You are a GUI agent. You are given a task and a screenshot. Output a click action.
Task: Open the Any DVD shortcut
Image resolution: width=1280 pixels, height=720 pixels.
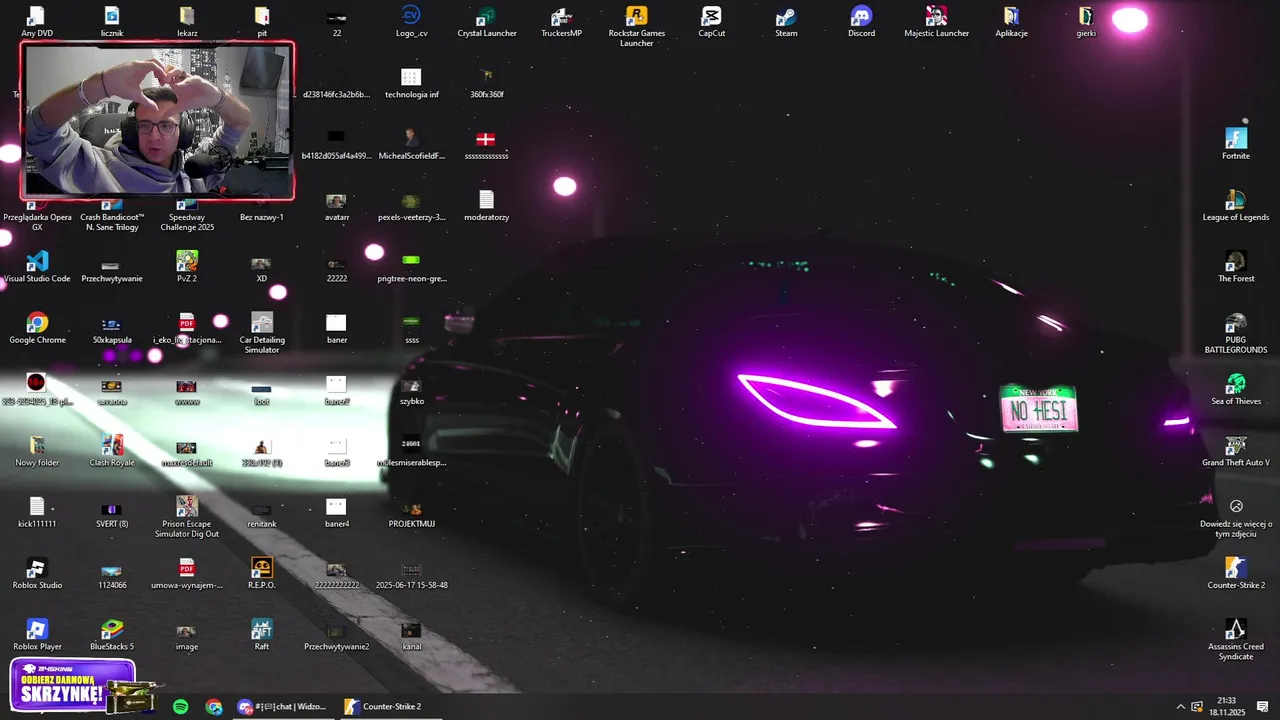tap(37, 22)
